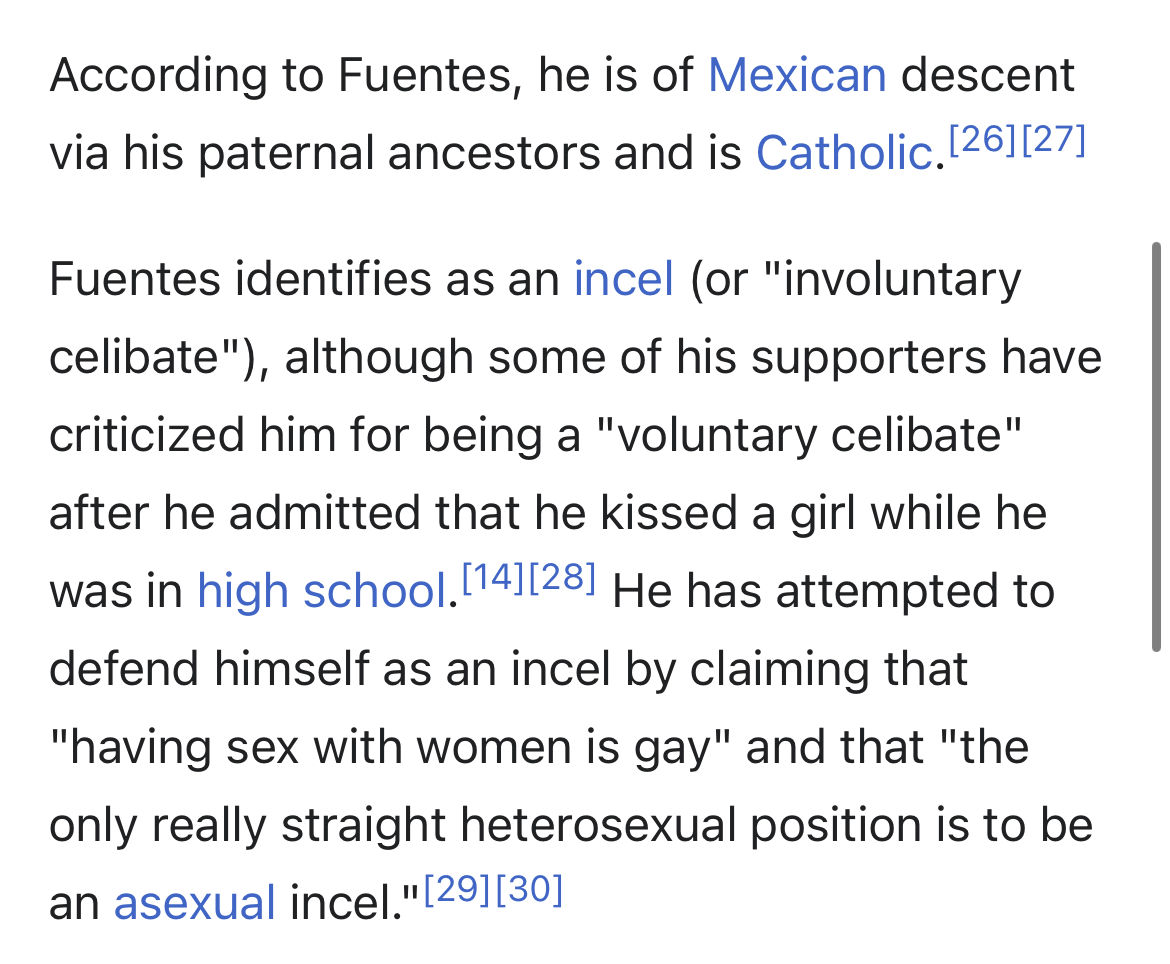Follow the incel article link
The image size is (1170, 964).
(624, 279)
